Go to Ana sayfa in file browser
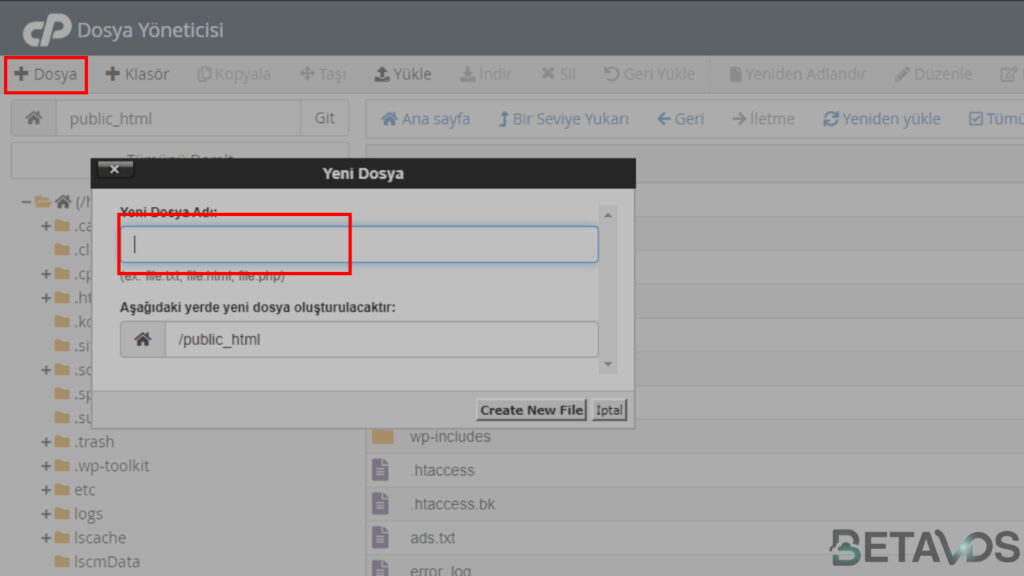The image size is (1024, 576). (x=425, y=119)
